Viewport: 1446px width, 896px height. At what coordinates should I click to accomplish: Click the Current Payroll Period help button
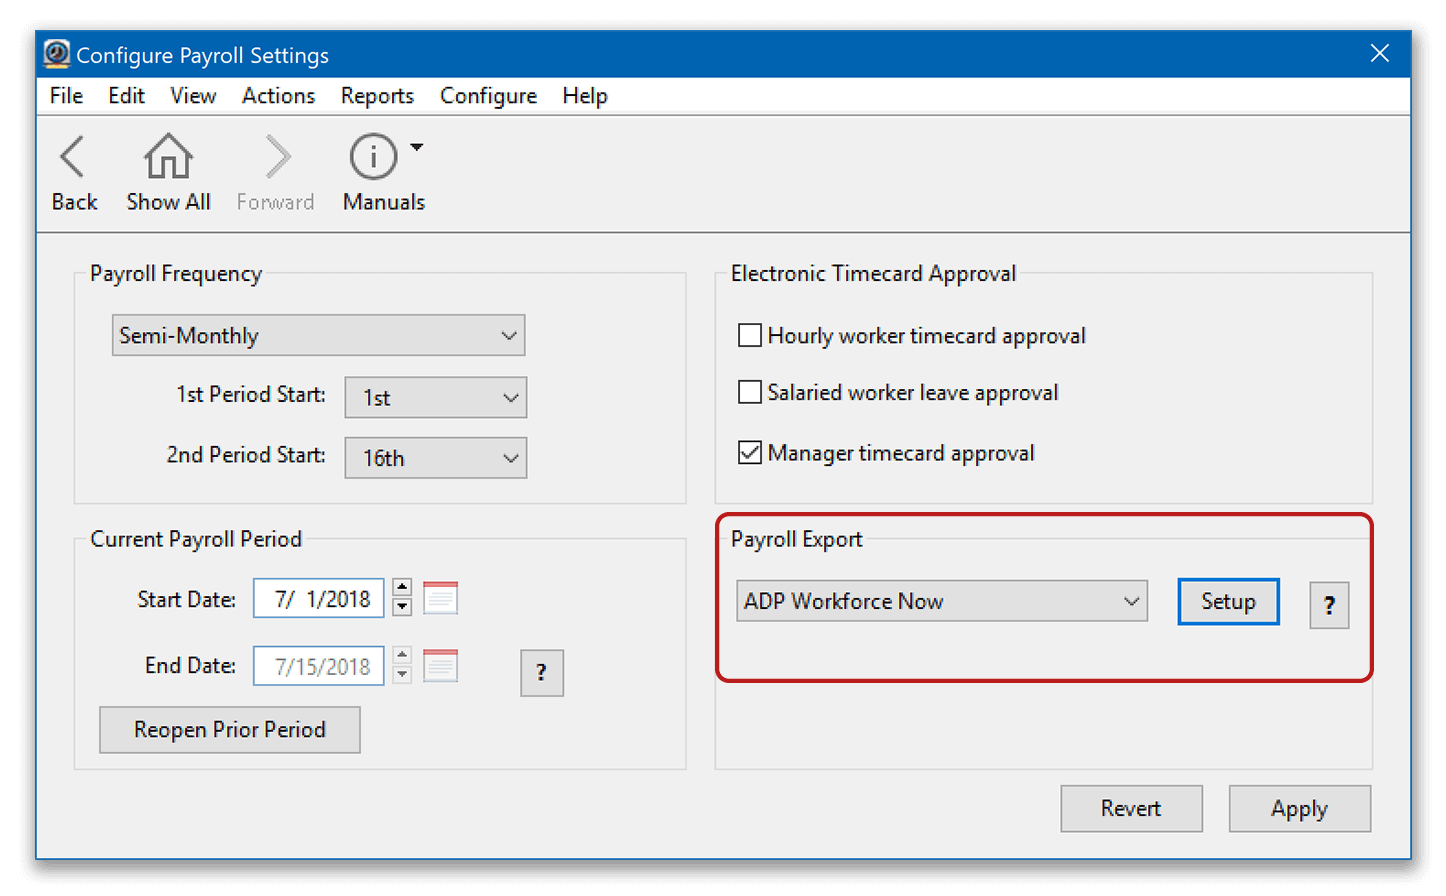pos(541,673)
